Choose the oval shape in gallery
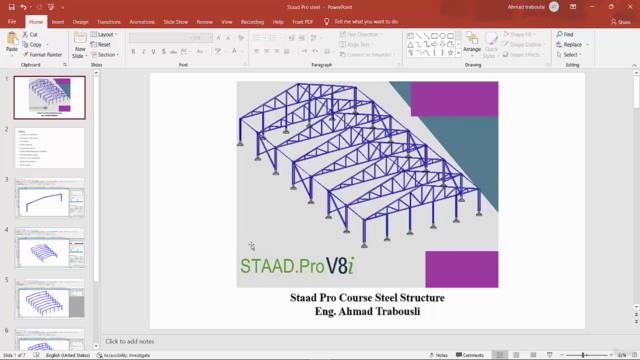Screen dimensions: 640x360 coord(442,36)
